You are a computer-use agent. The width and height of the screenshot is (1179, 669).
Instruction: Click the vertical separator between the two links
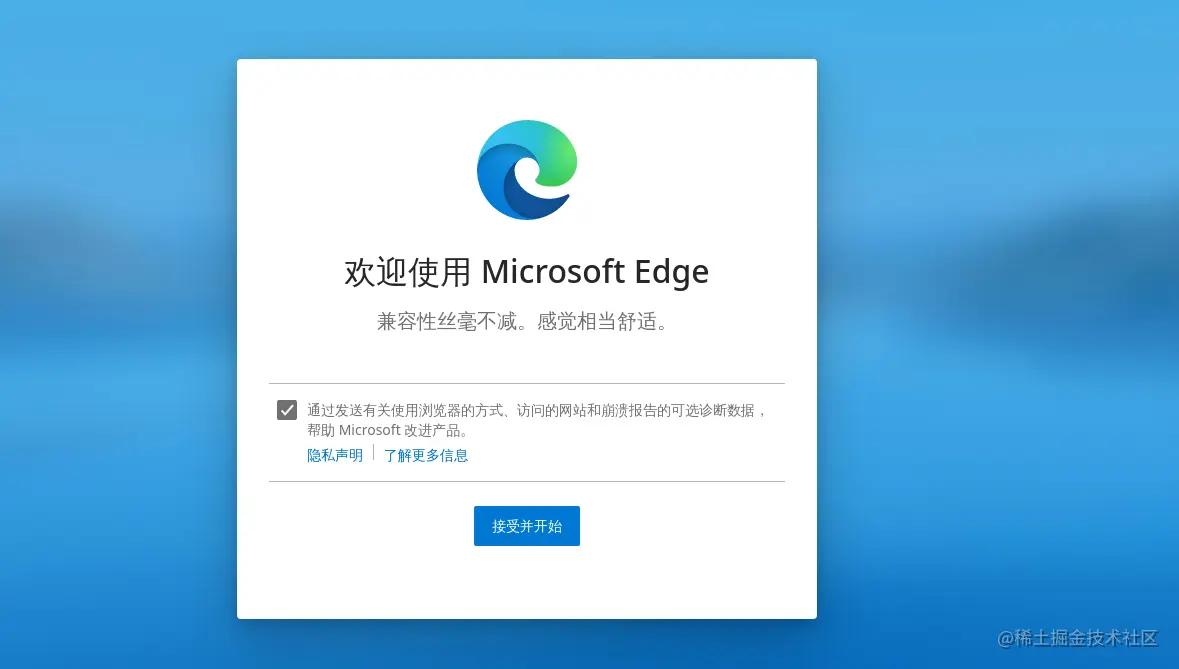(x=373, y=453)
